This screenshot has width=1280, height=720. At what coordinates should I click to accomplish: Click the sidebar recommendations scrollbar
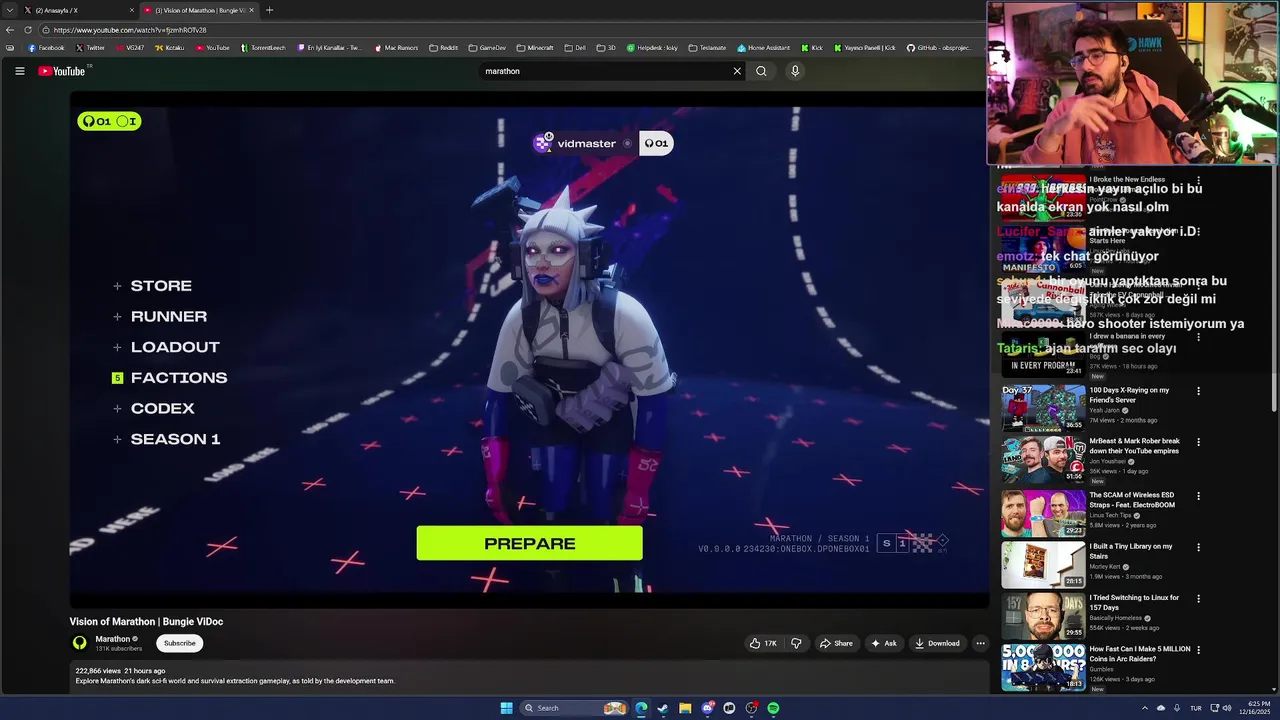click(1274, 290)
